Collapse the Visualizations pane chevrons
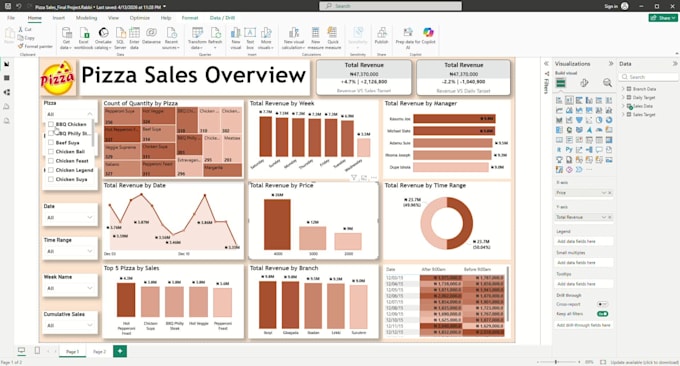This screenshot has width=680, height=366. pyautogui.click(x=611, y=63)
